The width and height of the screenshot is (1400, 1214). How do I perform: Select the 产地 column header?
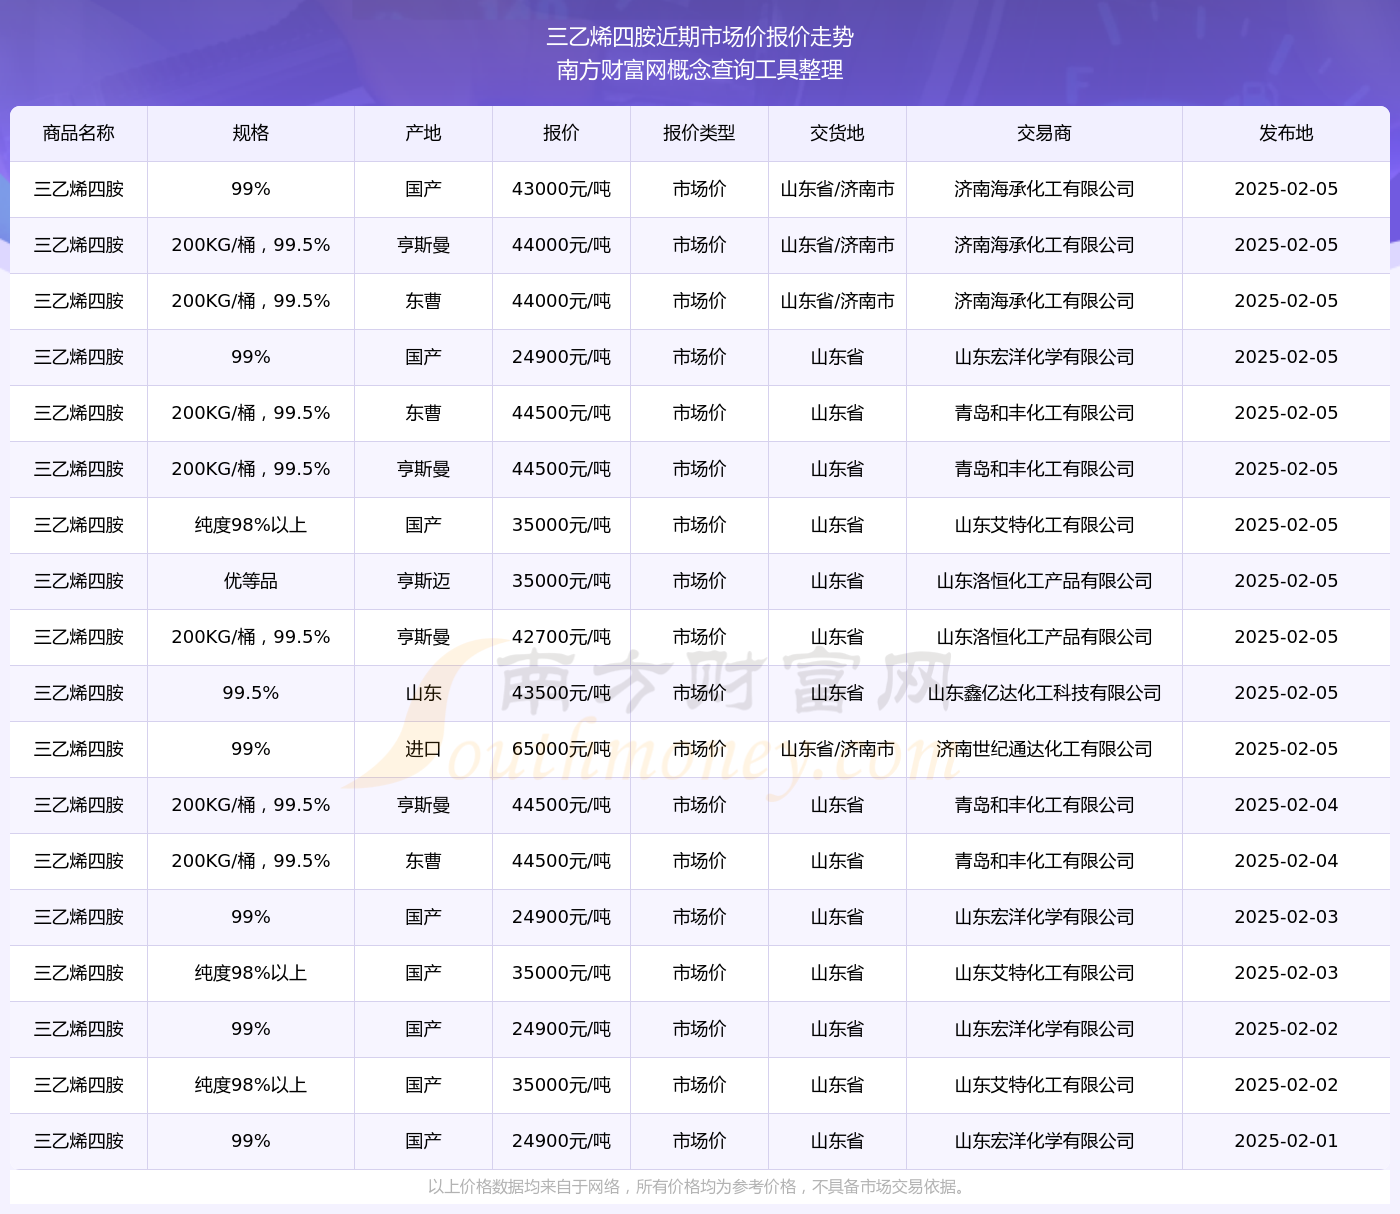(424, 133)
